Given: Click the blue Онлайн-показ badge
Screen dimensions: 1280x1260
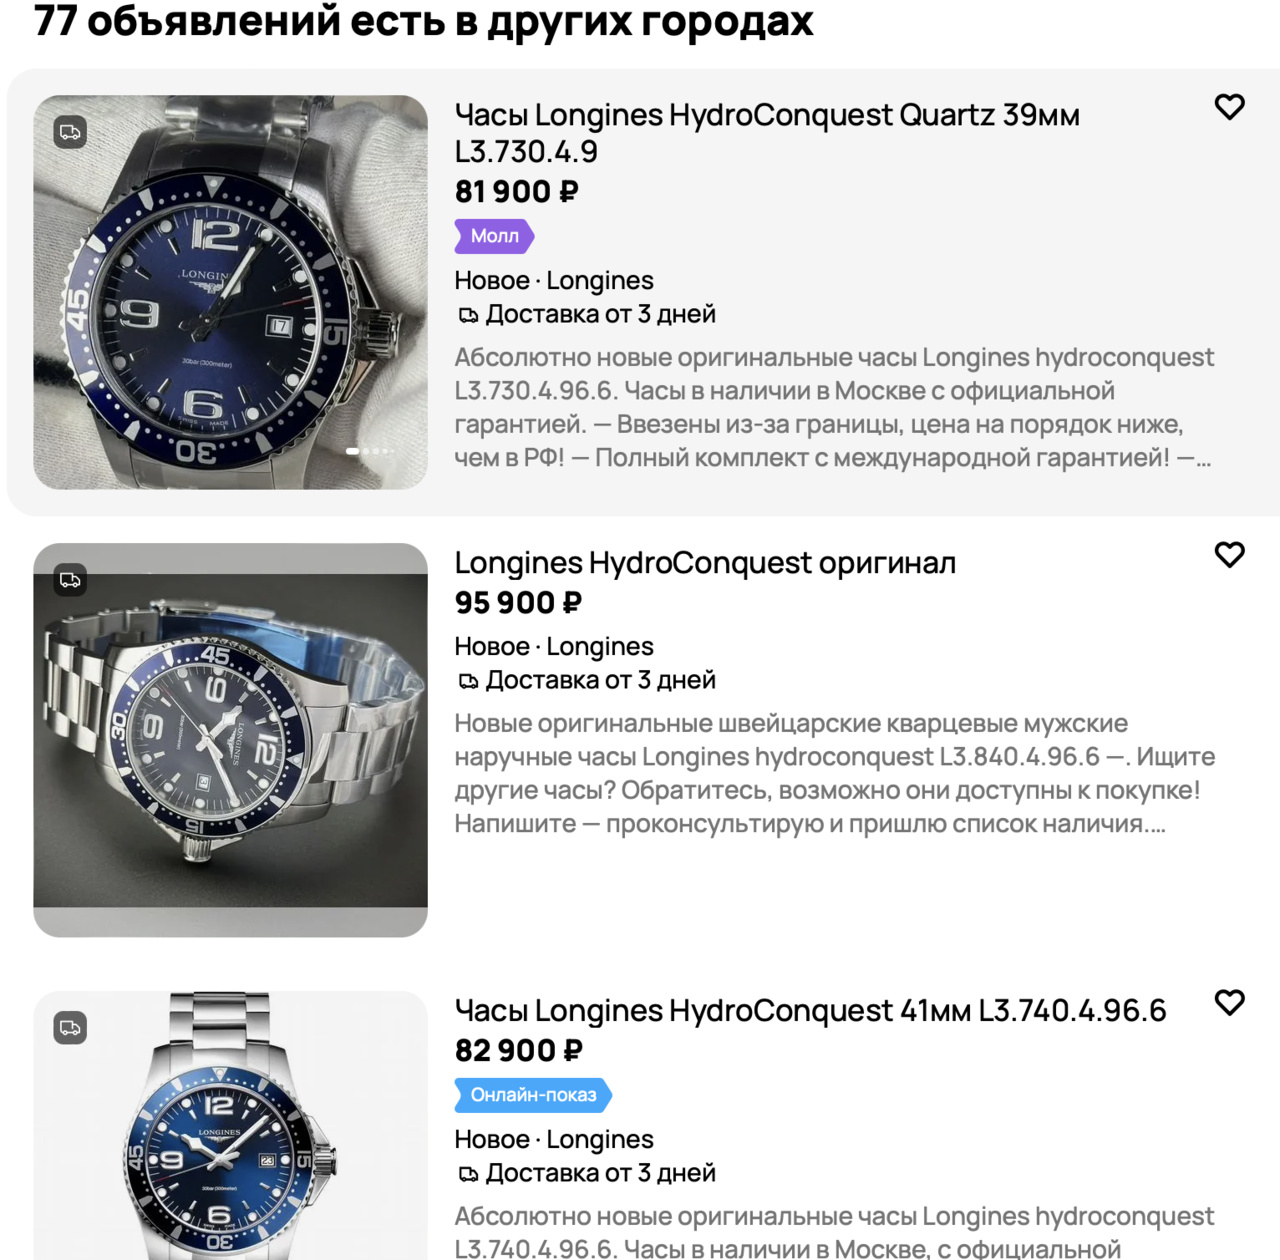Looking at the screenshot, I should 533,1095.
